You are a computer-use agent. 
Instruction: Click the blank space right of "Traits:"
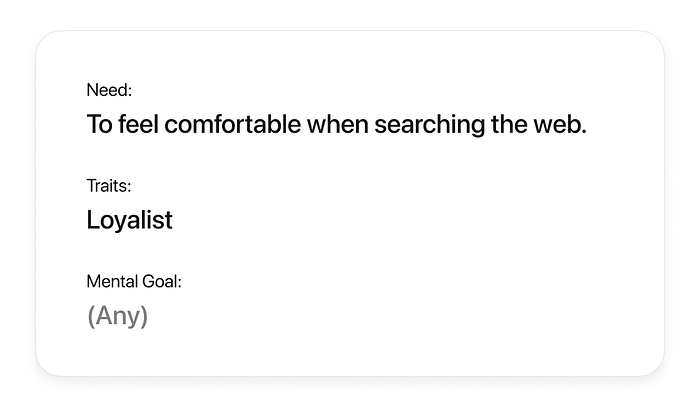coord(350,186)
